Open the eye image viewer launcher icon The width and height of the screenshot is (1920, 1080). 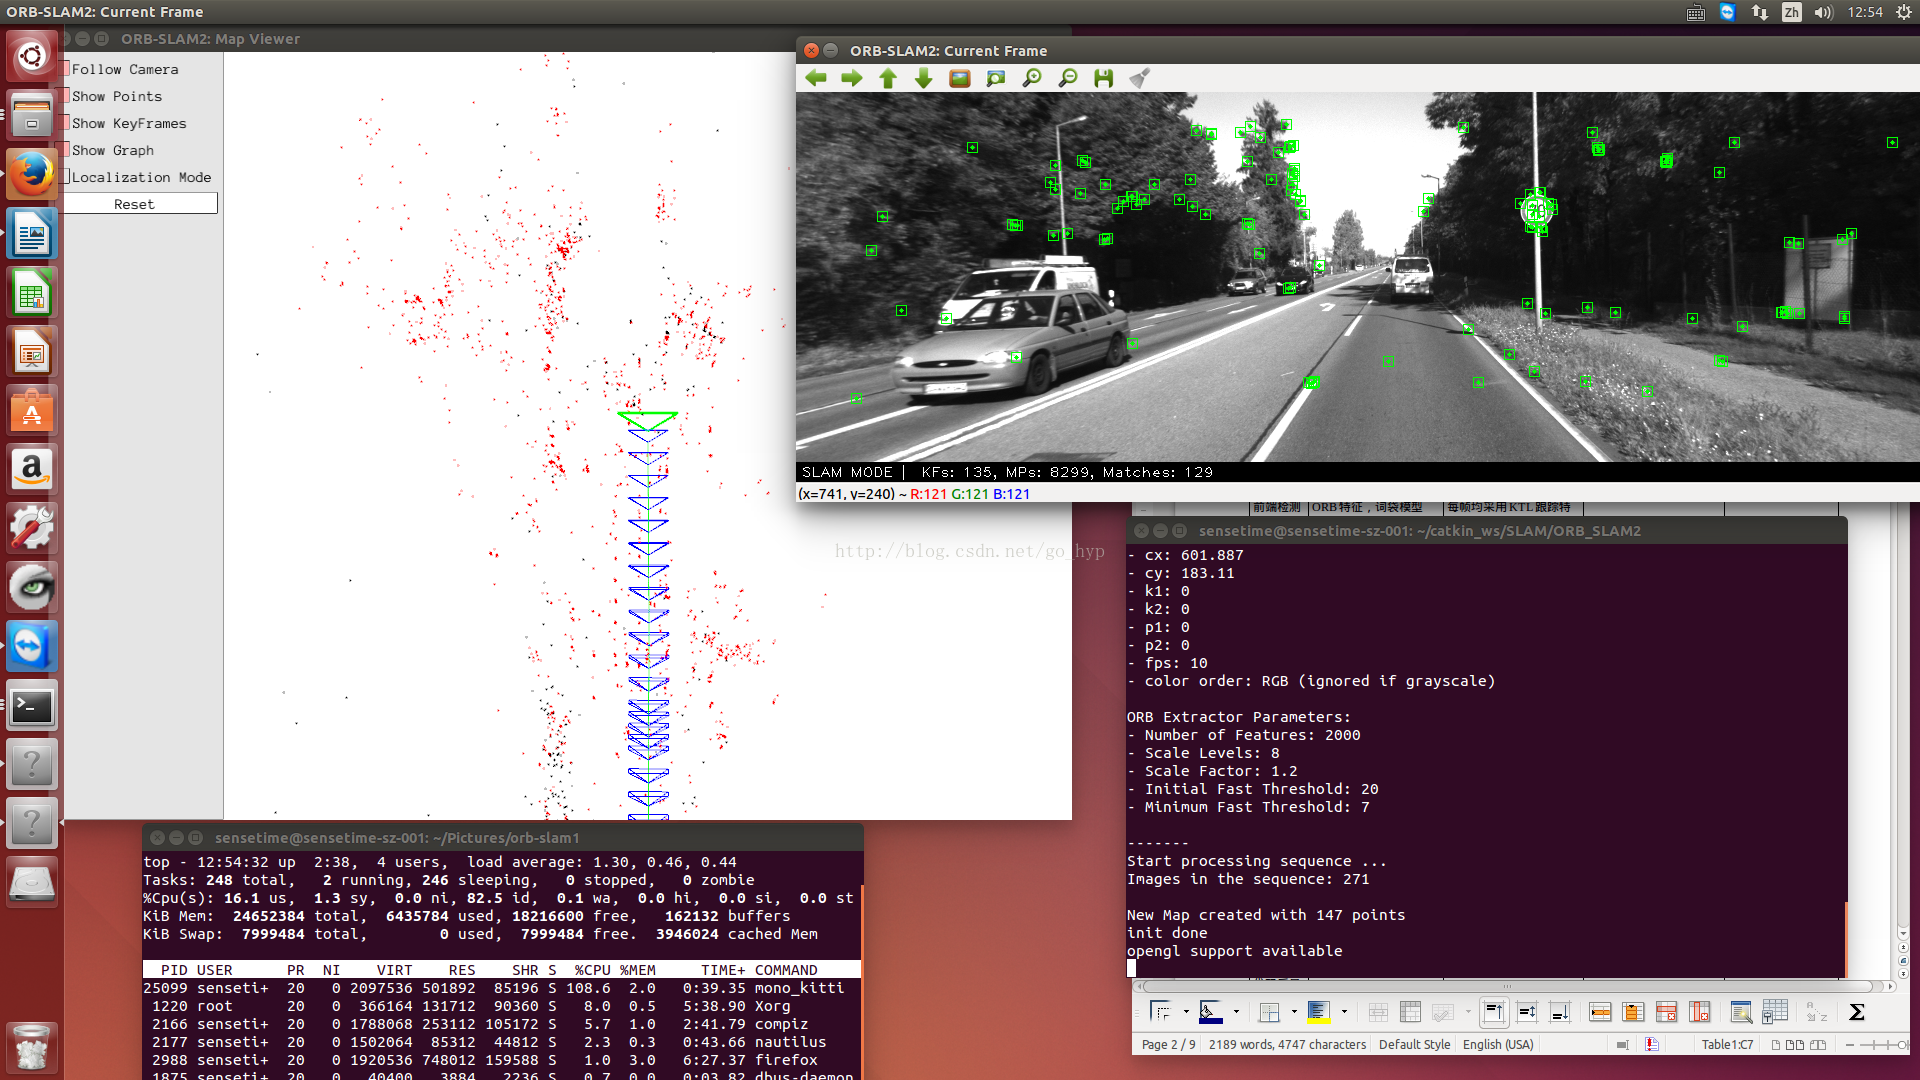point(32,588)
